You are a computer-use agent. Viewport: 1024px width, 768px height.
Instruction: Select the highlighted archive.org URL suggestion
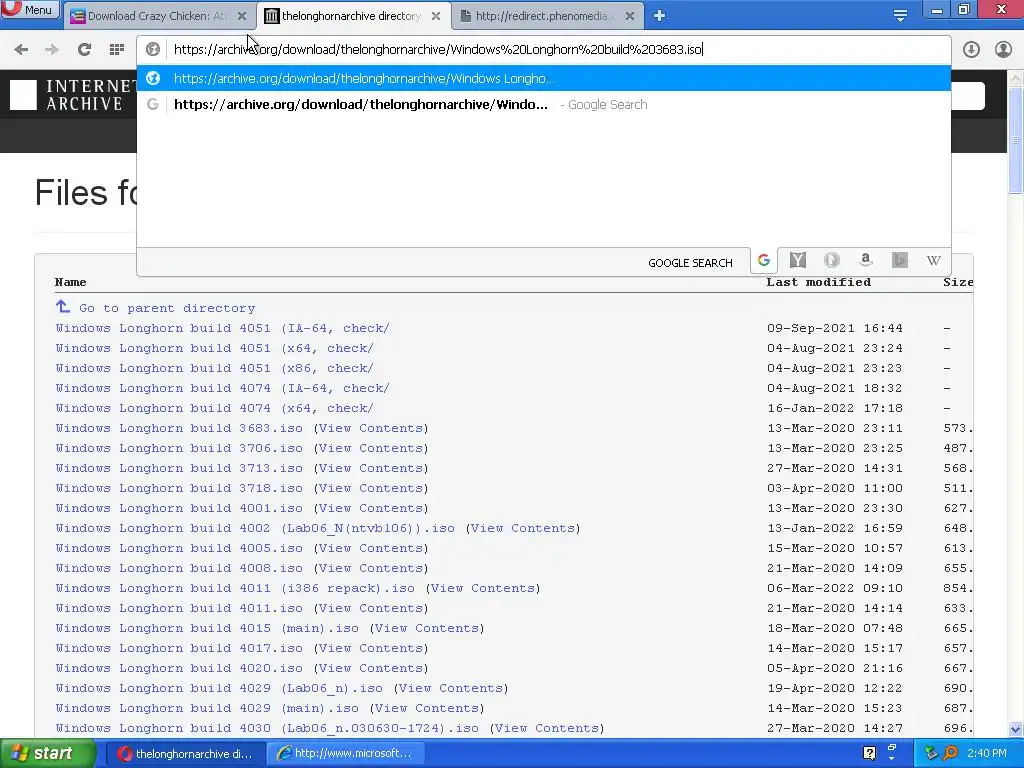click(x=543, y=78)
